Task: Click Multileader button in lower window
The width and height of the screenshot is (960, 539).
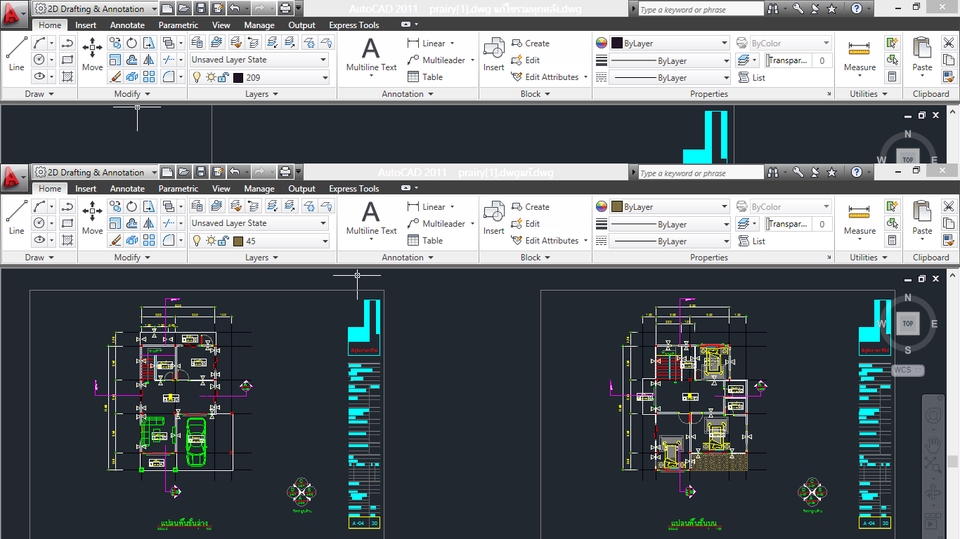Action: [436, 224]
